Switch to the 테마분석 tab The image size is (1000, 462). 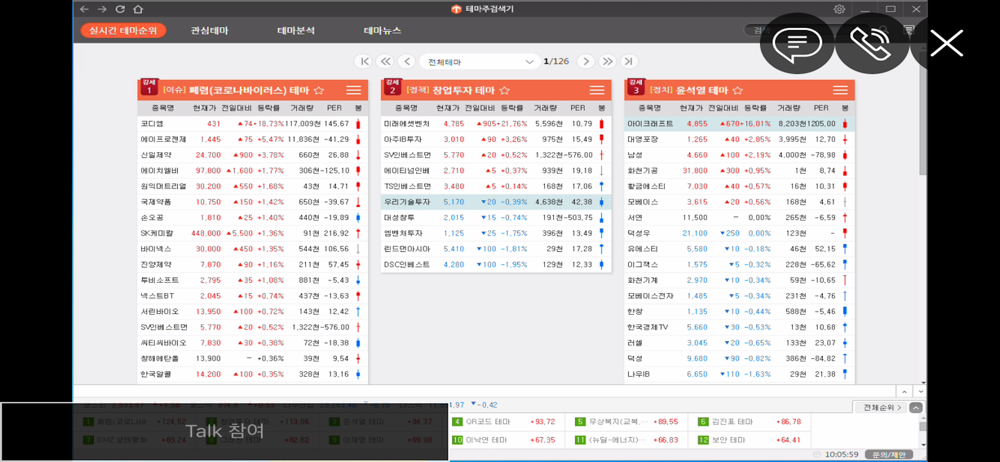click(x=296, y=31)
